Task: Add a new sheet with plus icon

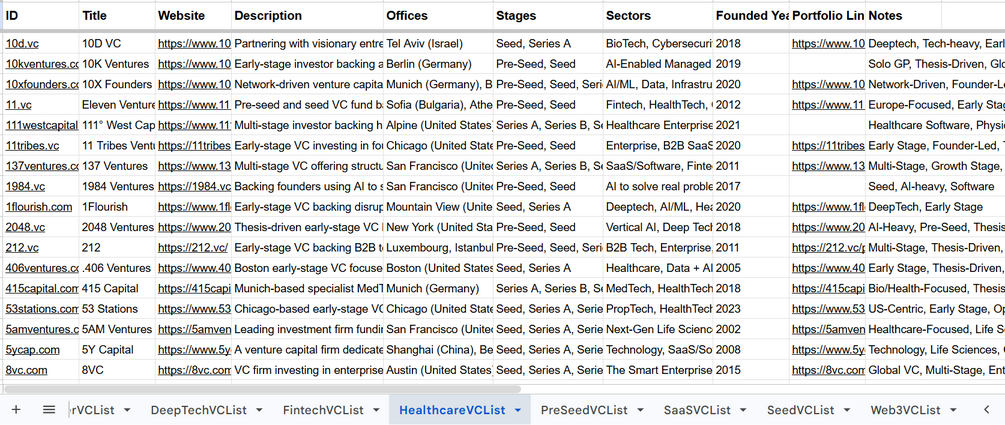Action: (x=16, y=410)
